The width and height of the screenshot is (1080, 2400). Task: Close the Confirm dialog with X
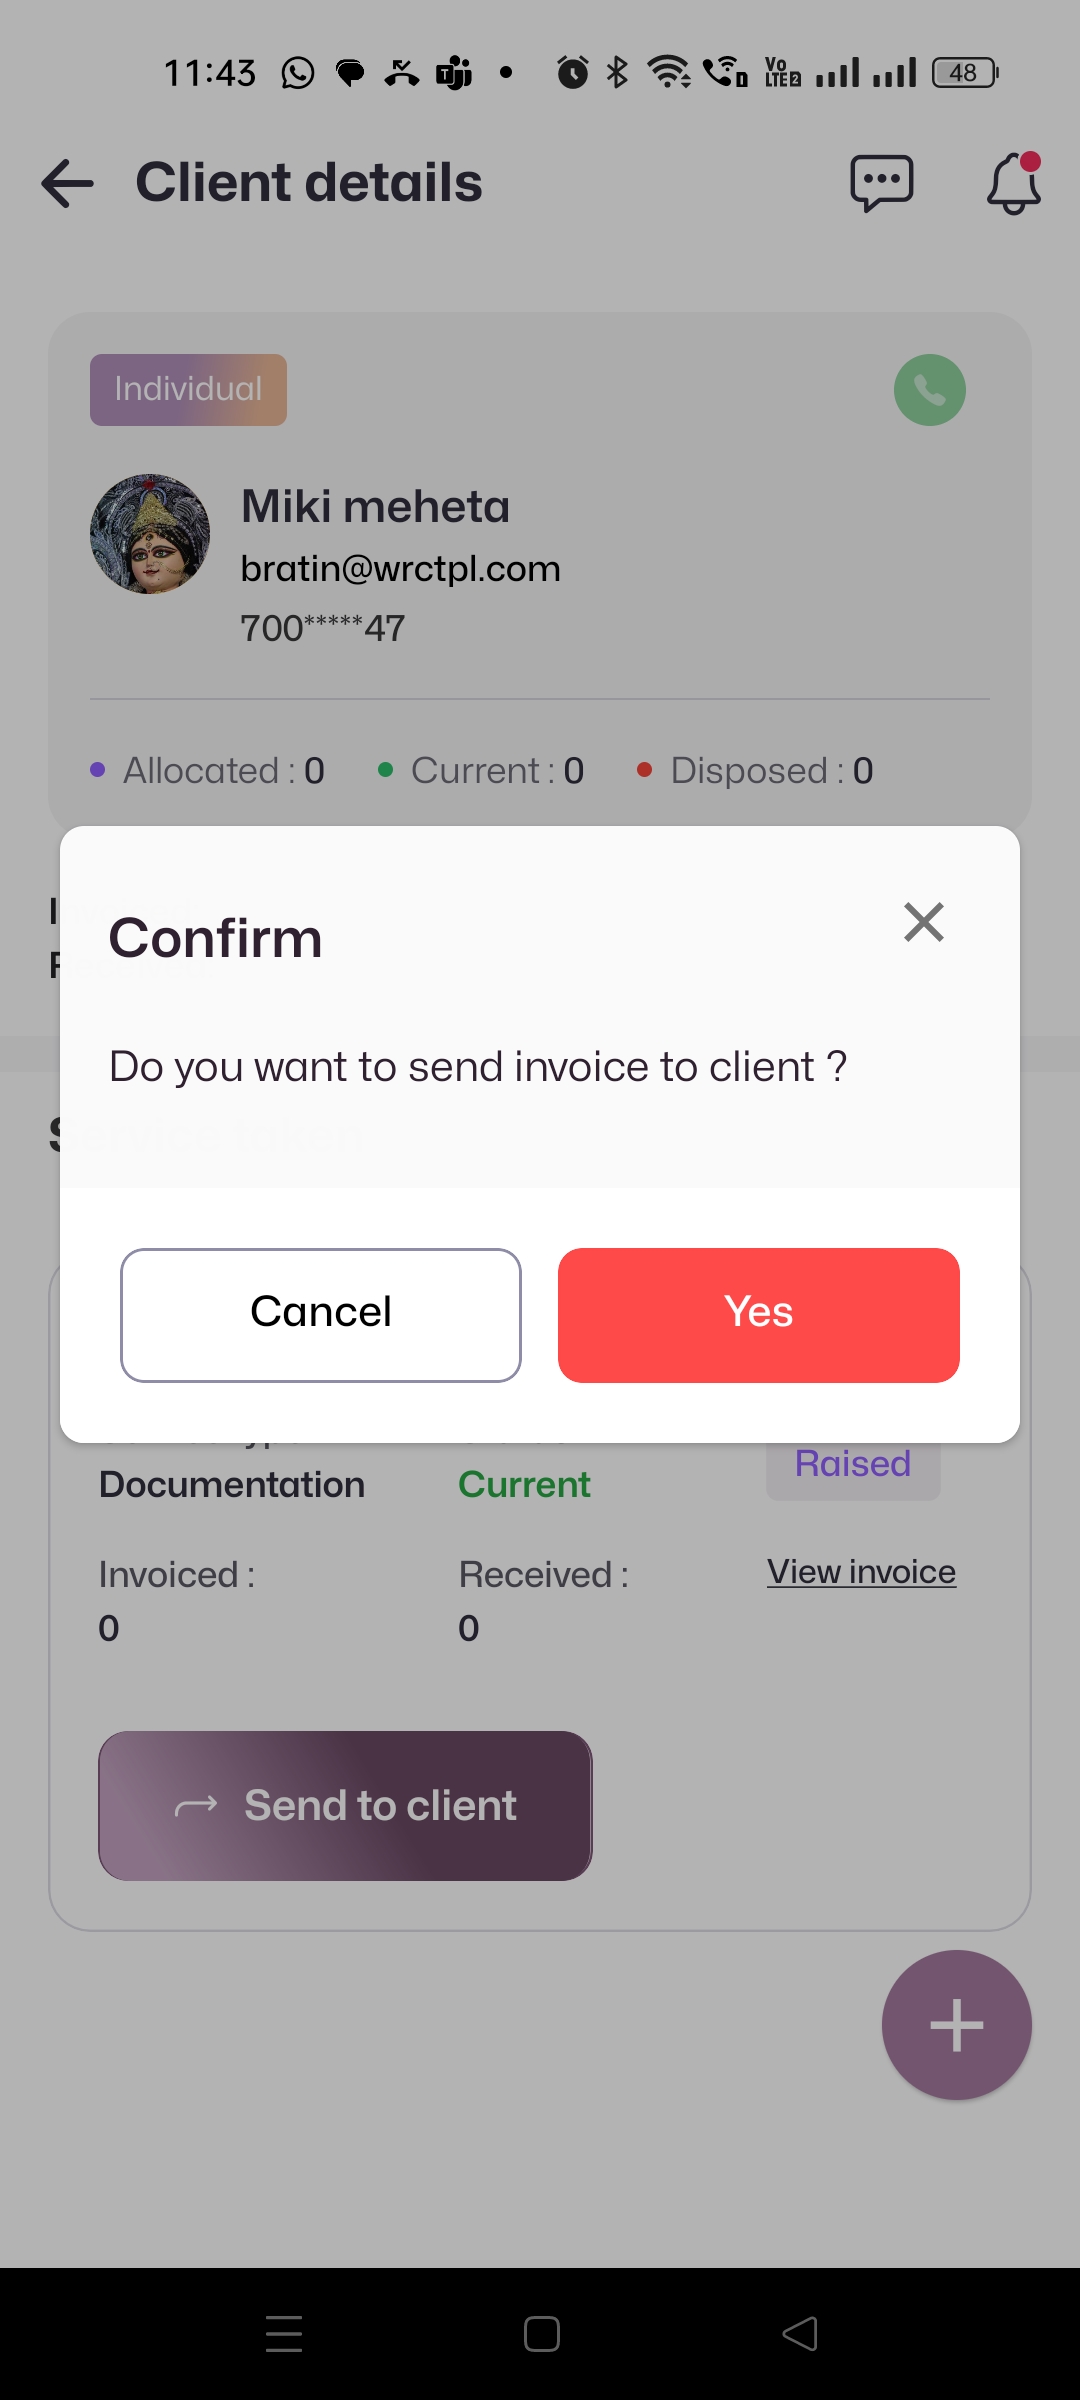923,922
